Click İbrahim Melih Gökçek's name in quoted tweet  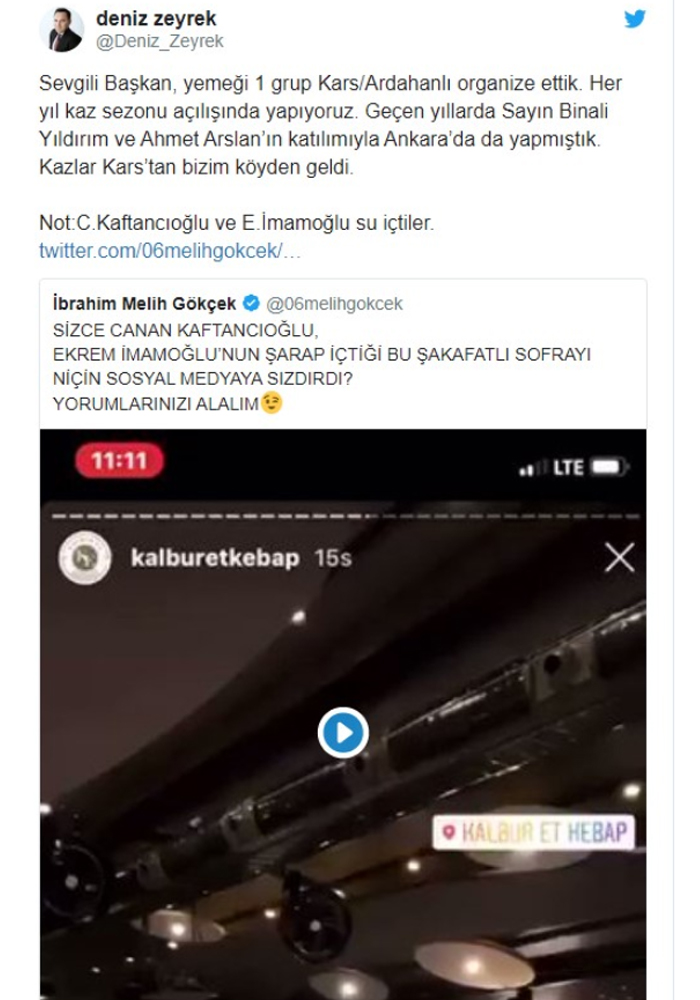144,304
